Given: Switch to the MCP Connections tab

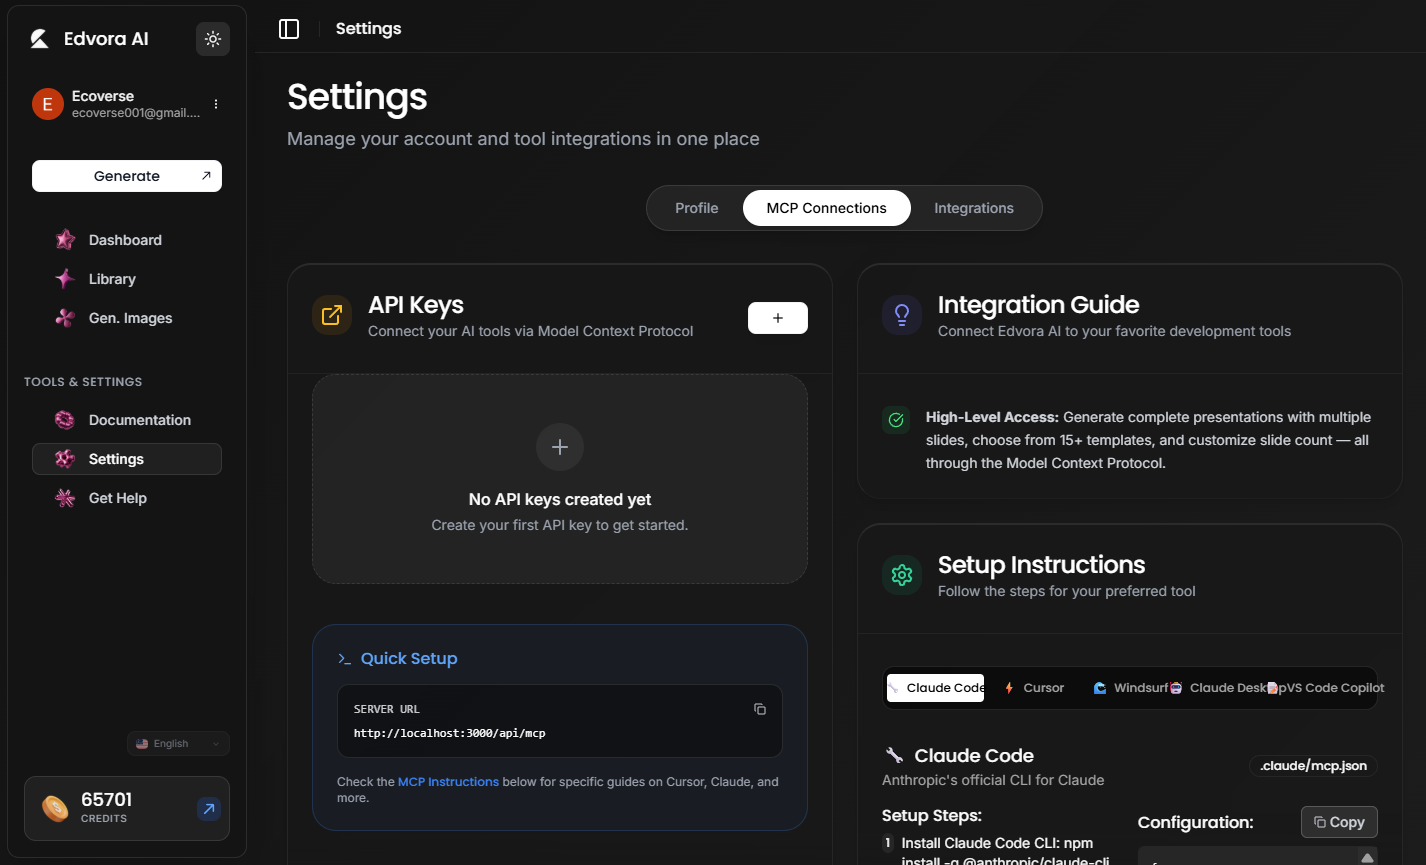Looking at the screenshot, I should 827,208.
